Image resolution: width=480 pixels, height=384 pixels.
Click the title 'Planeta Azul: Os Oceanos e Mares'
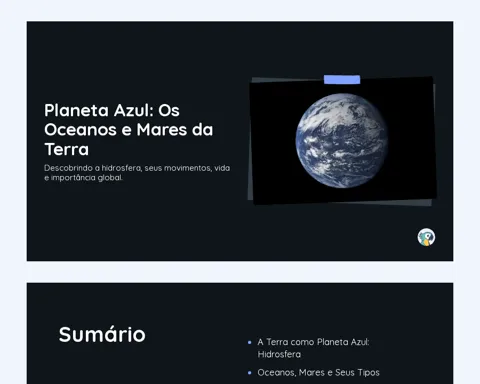click(x=128, y=120)
